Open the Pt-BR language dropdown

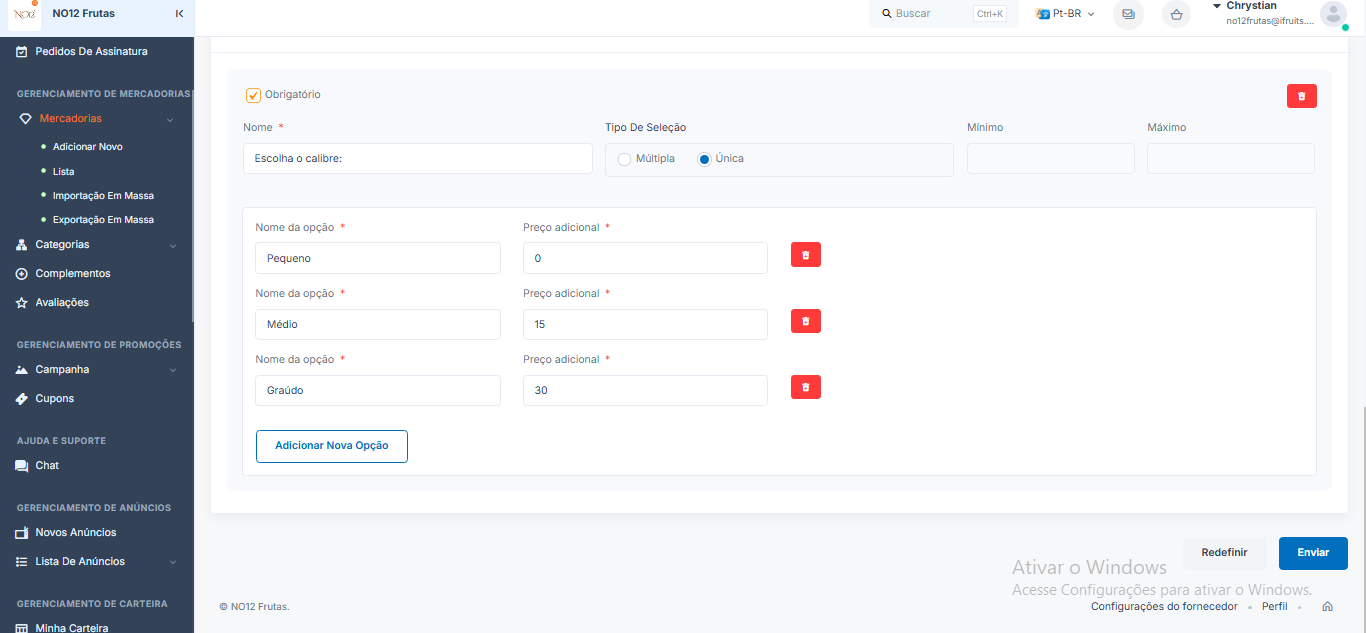(x=1065, y=14)
